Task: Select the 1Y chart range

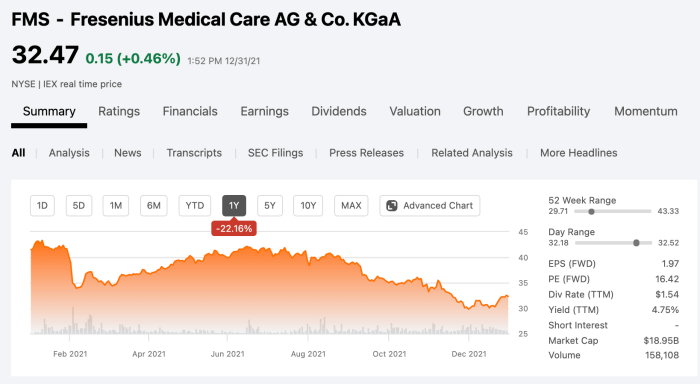Action: [234, 206]
